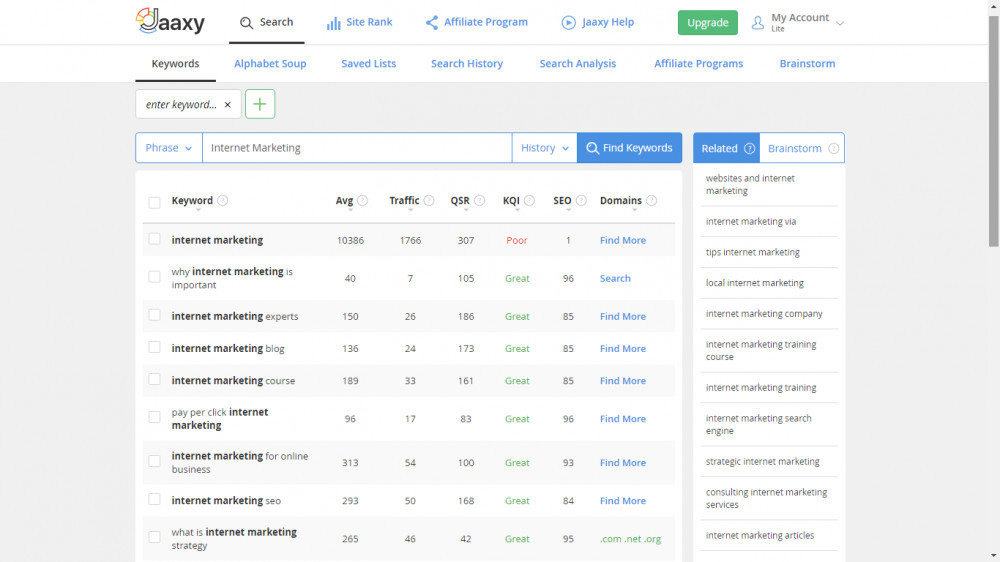
Task: Click the Jaaxy logo
Action: point(170,21)
